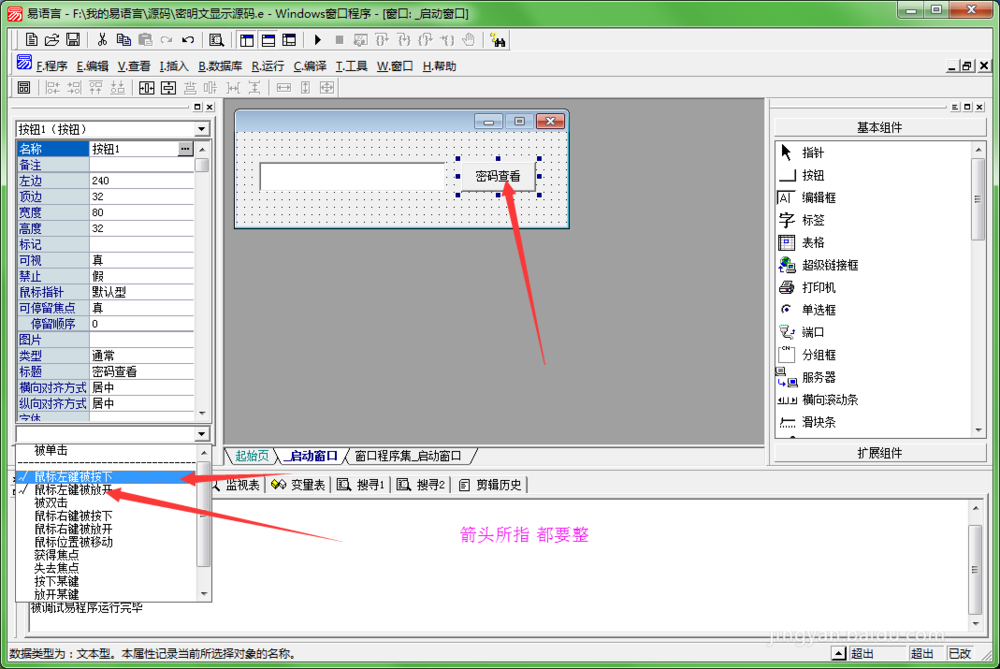Expand the event list combo box arrow
1000x669 pixels.
(x=202, y=434)
